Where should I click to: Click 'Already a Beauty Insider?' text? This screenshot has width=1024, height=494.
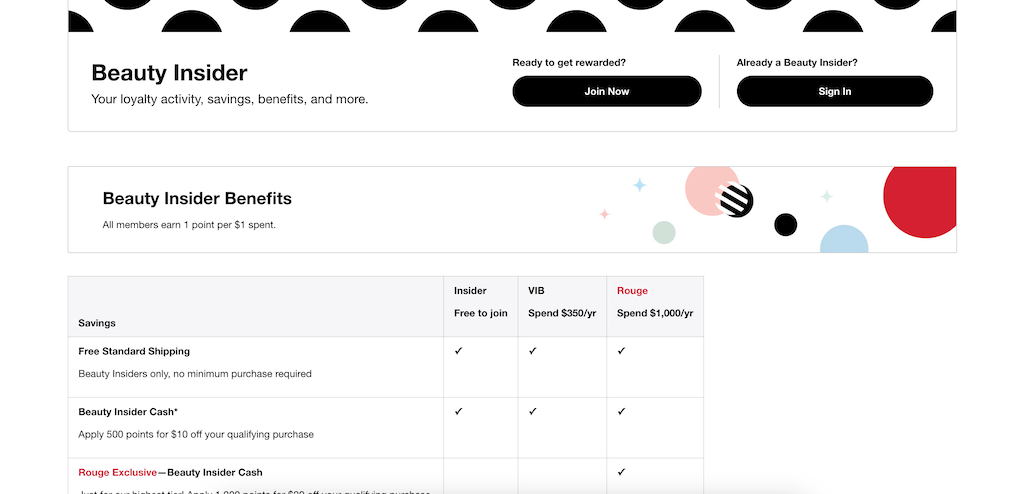click(x=797, y=63)
